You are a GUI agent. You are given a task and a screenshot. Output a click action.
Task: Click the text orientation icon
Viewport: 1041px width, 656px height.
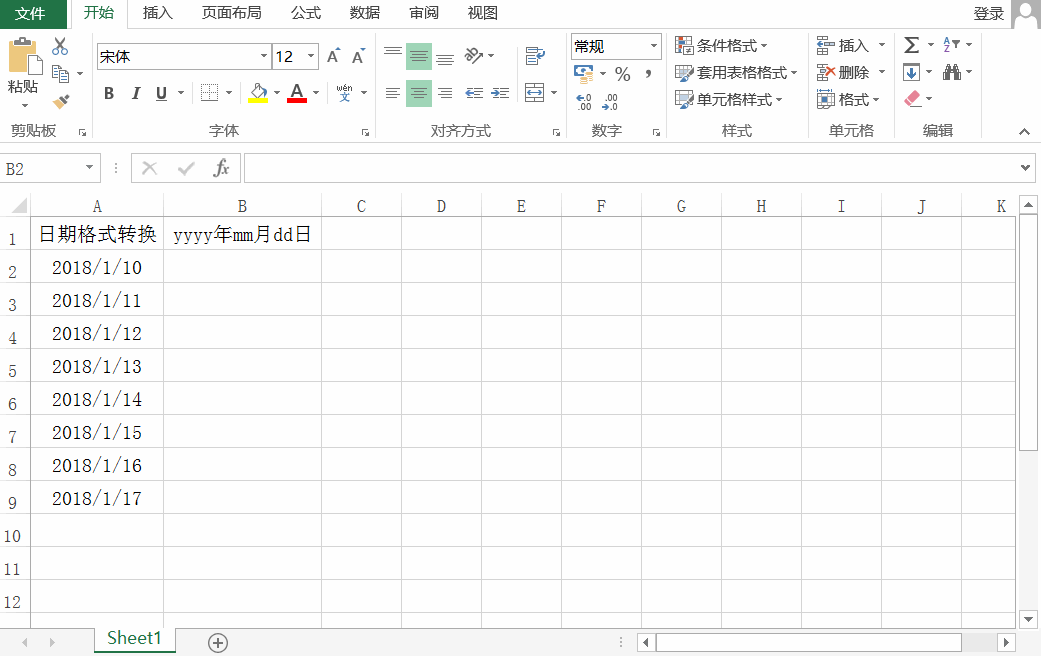473,56
